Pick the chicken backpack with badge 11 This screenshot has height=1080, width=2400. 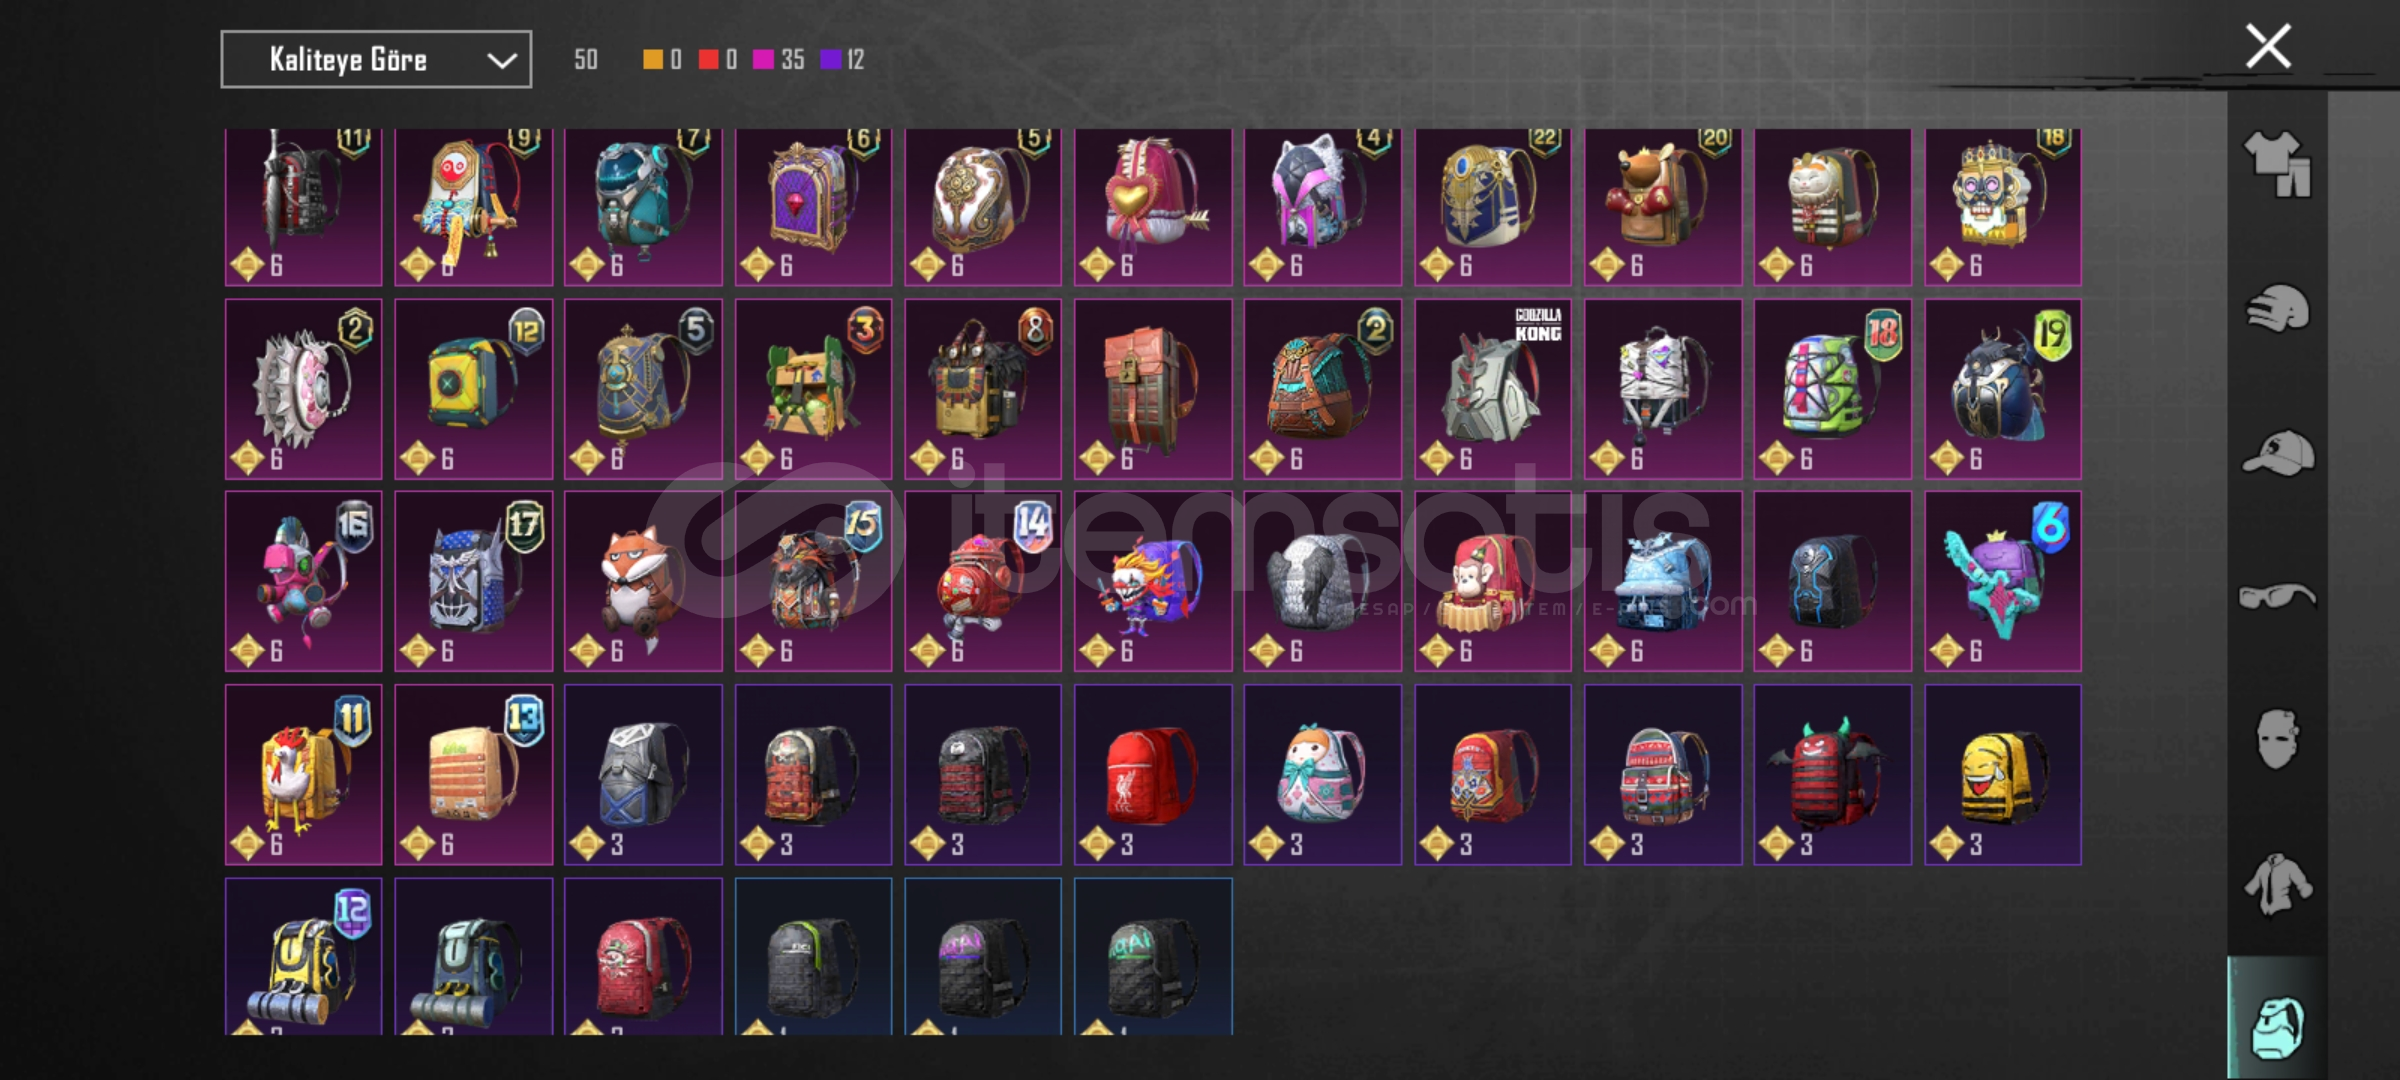[303, 775]
